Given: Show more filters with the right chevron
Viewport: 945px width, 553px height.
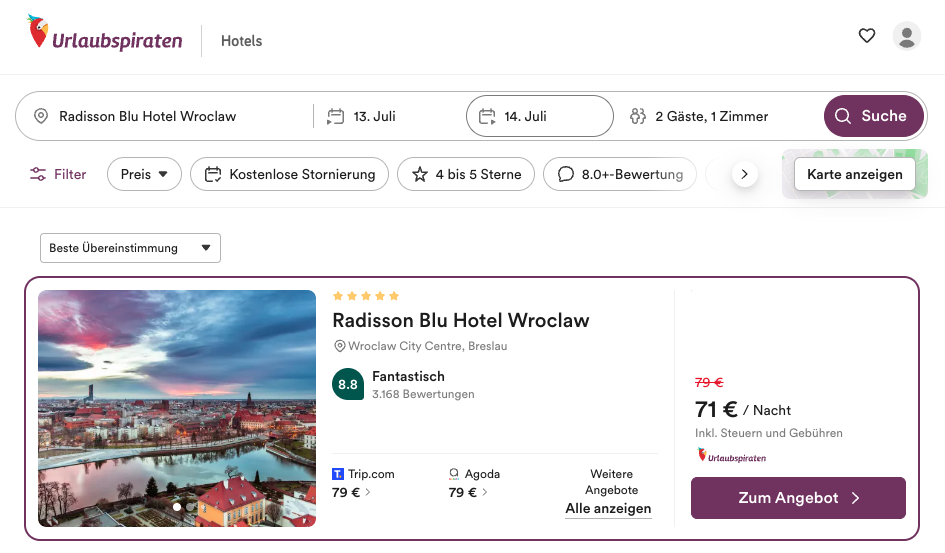Looking at the screenshot, I should point(744,174).
